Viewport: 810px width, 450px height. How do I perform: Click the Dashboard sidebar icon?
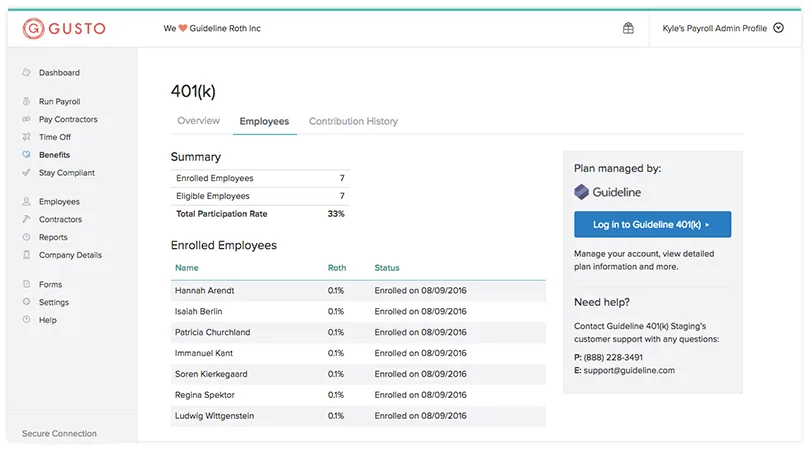point(26,72)
